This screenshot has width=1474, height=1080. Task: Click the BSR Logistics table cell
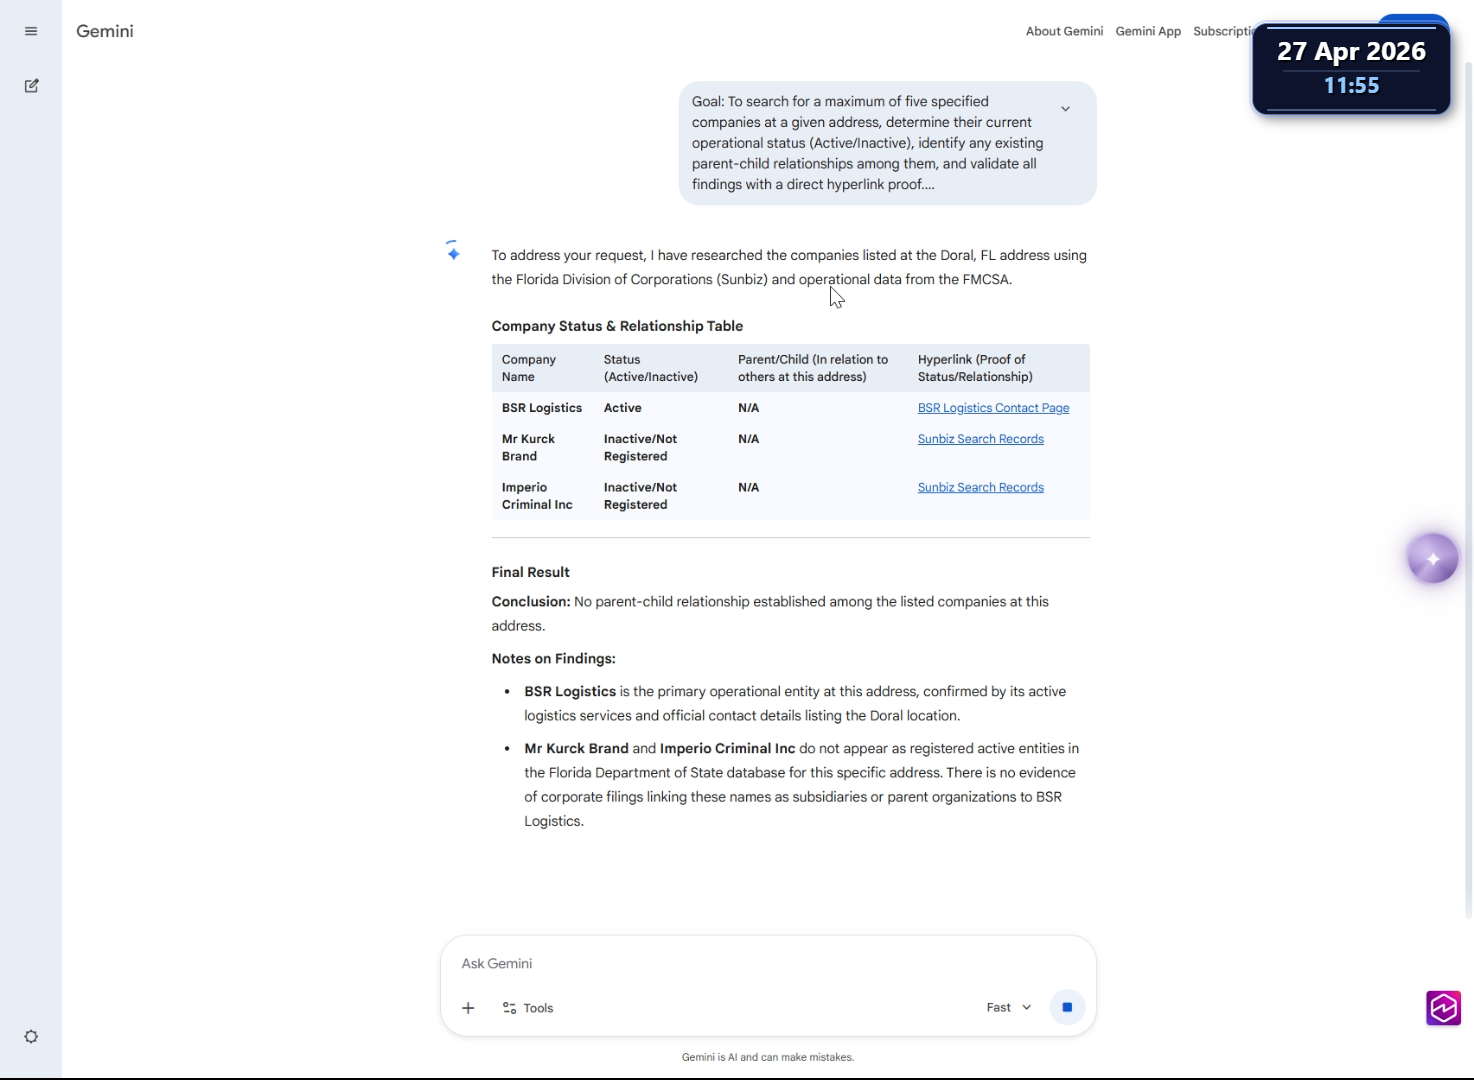point(542,408)
